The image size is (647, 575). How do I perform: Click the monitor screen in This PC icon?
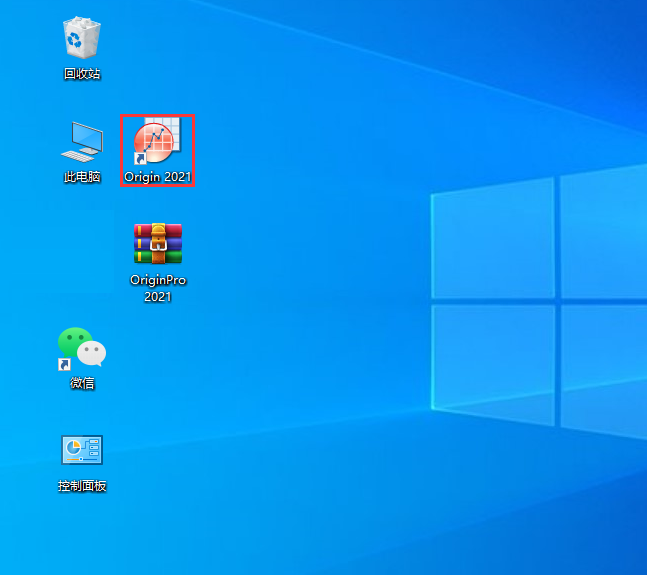[86, 136]
